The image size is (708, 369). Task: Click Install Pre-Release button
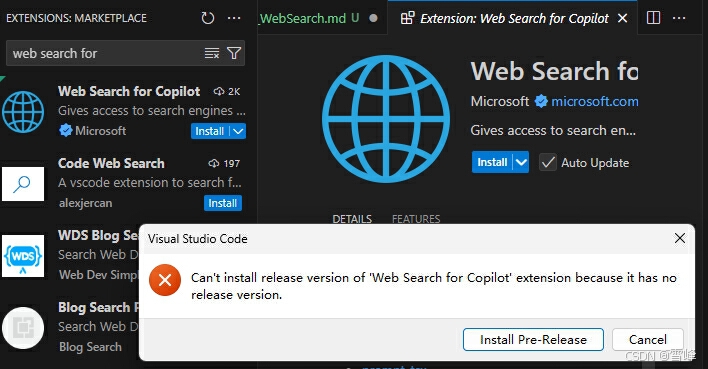point(533,340)
